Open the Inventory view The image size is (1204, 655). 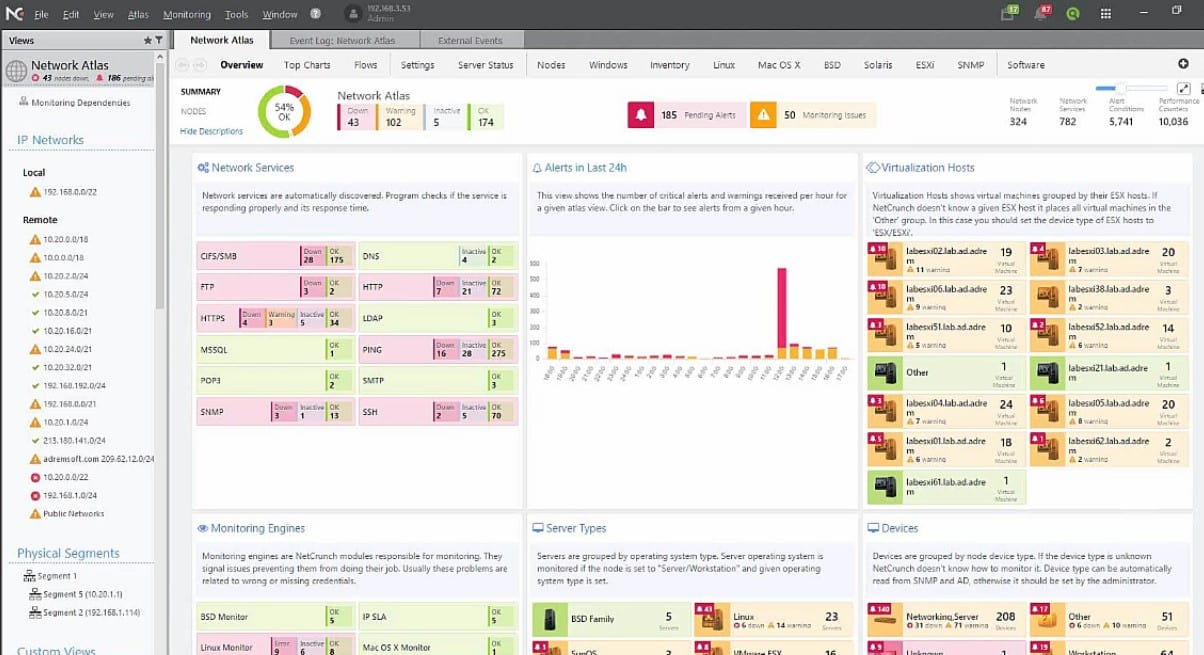pyautogui.click(x=669, y=65)
